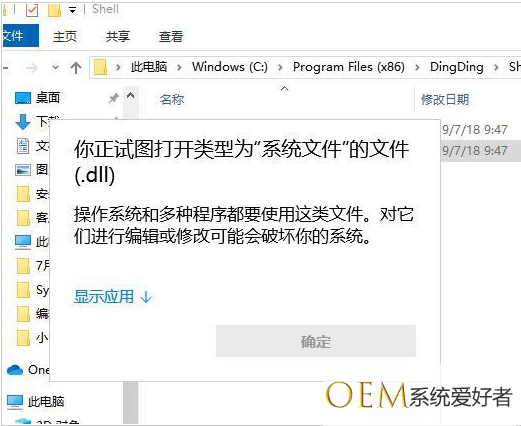The width and height of the screenshot is (521, 426).
Task: Switch to the 主页 ribbon tab
Action: coord(65,36)
